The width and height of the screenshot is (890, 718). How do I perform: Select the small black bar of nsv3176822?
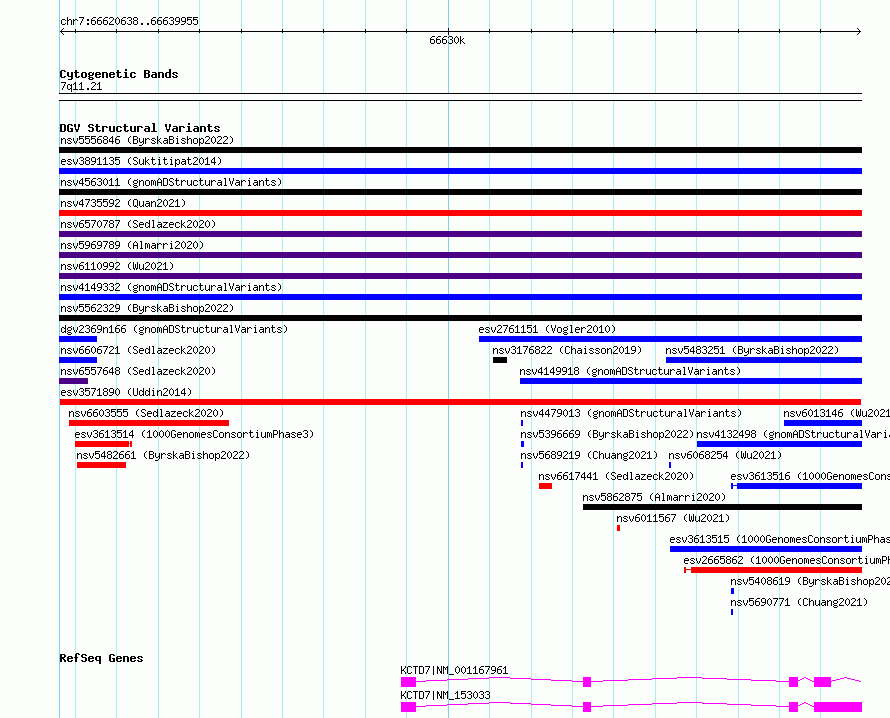[499, 360]
